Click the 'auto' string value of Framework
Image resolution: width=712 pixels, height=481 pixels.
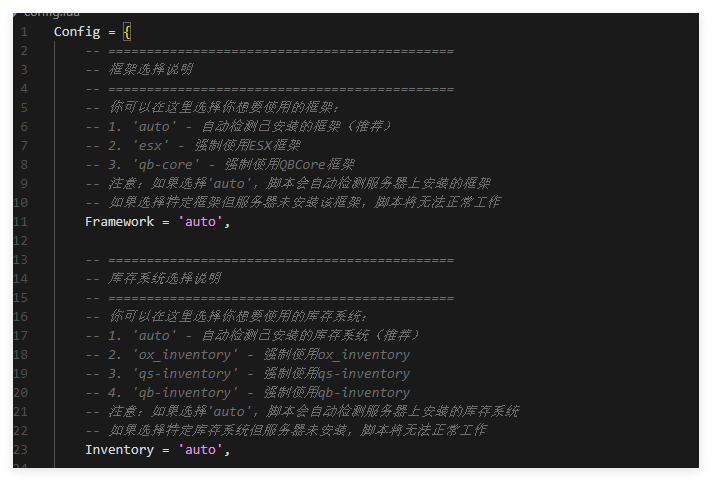203,221
